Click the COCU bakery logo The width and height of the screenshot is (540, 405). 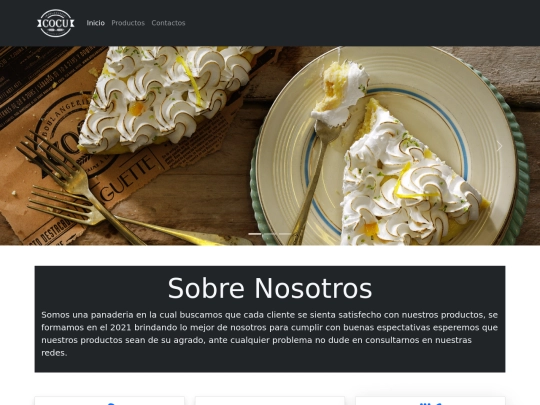tap(55, 23)
